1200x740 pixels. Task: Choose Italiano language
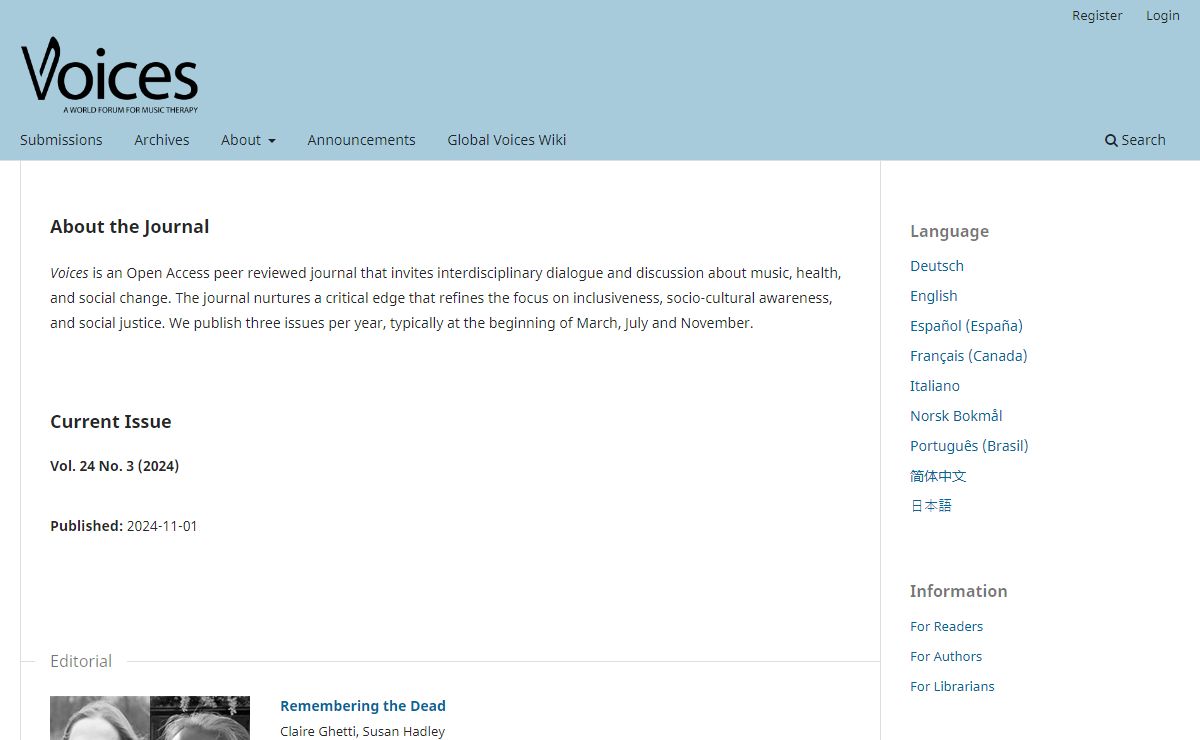(935, 386)
